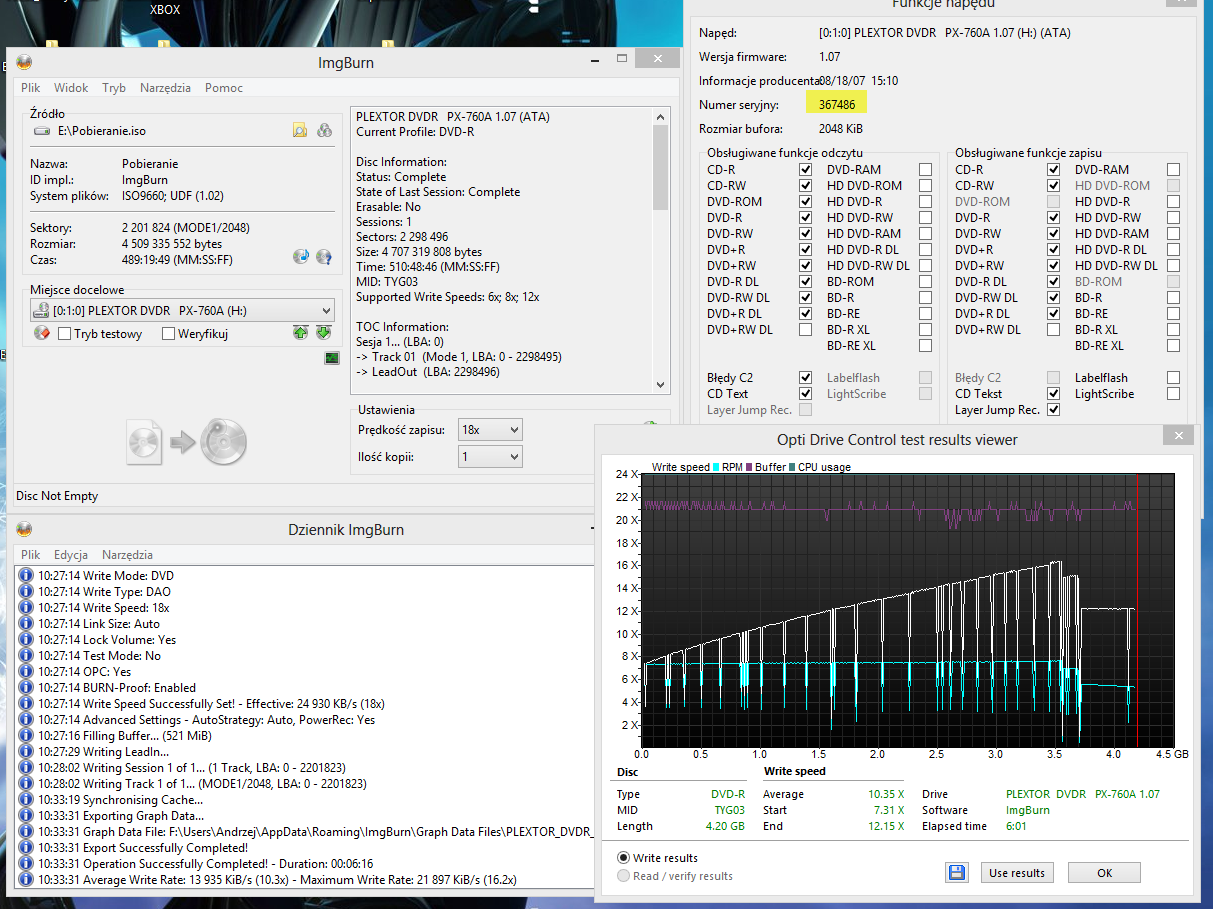
Task: Click the Use results button
Action: [1017, 873]
